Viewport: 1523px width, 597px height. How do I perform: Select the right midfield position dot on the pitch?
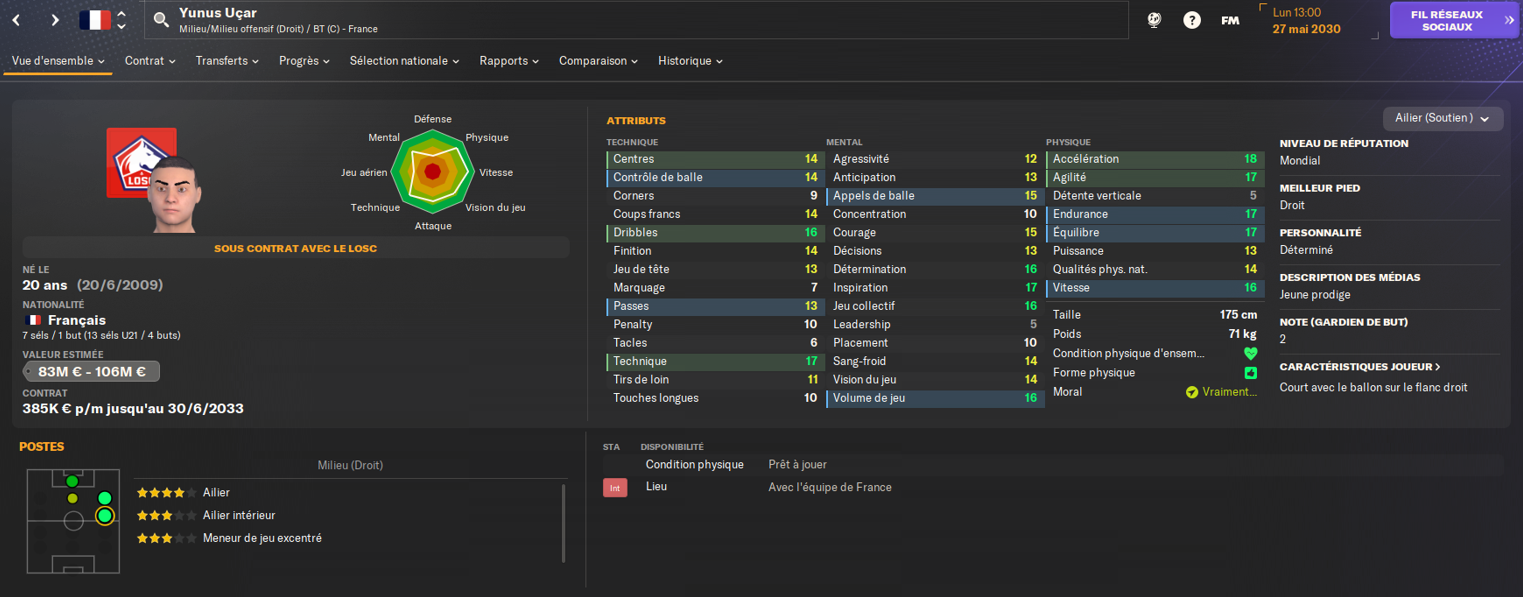(x=105, y=516)
